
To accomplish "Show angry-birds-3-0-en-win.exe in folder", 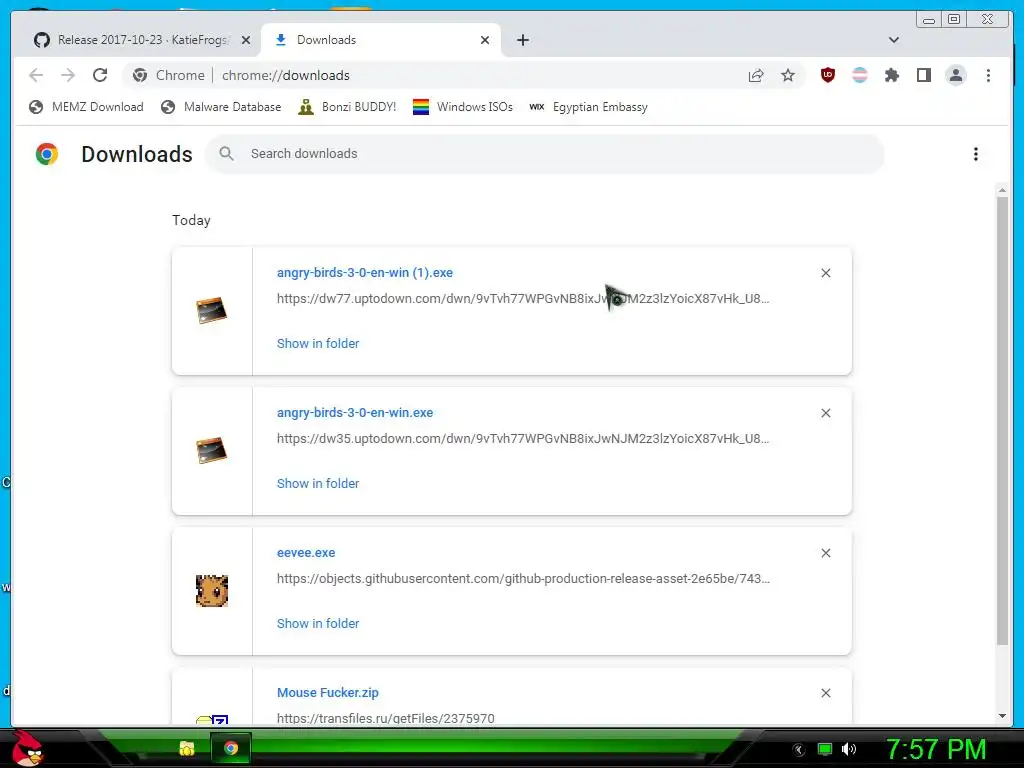I will pos(318,483).
